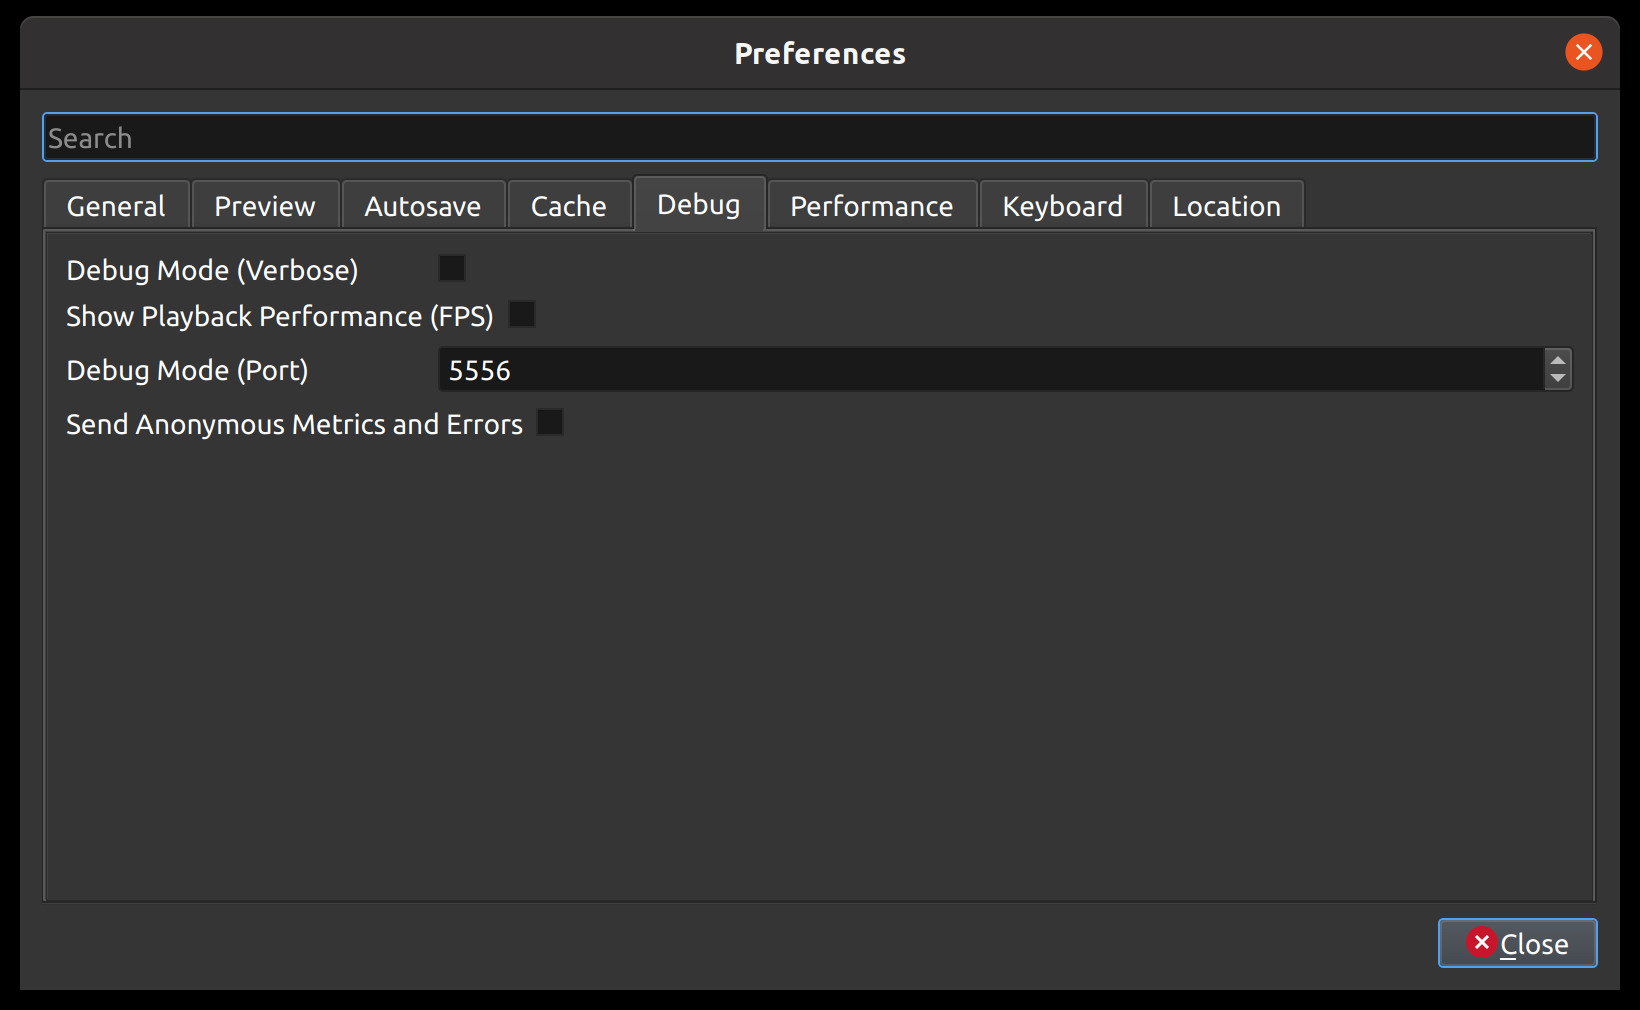Click the red close icon in the titlebar
This screenshot has height=1010, width=1640.
(1583, 53)
